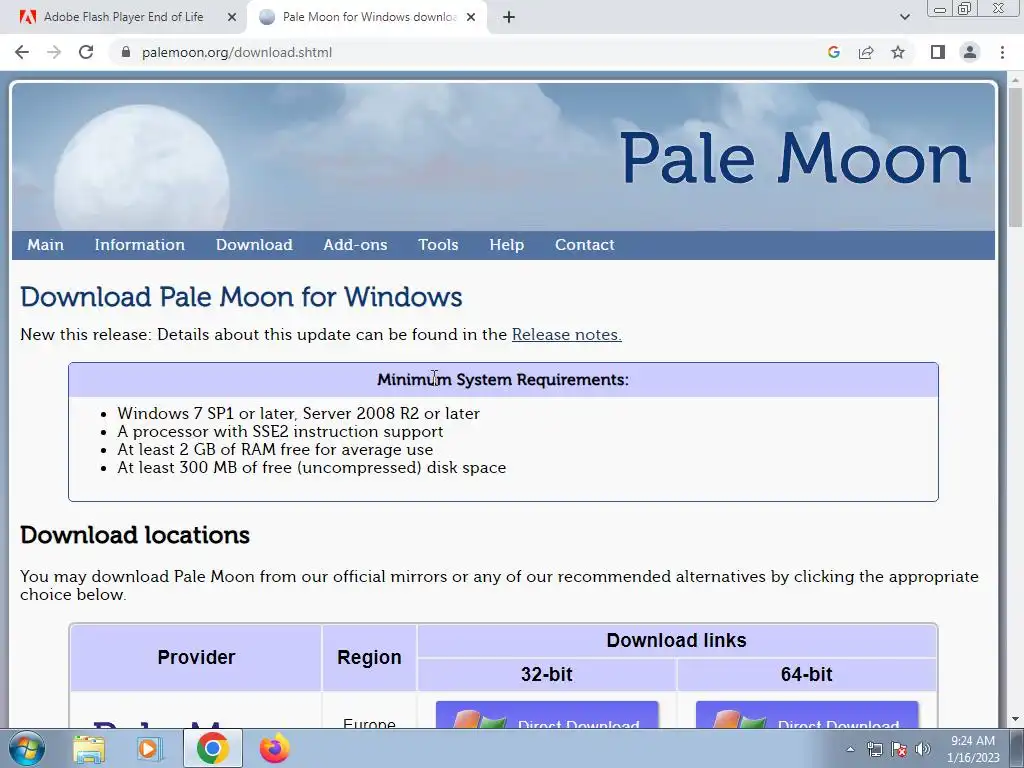Click the 64-bit Direct Download button
This screenshot has height=768, width=1024.
[x=807, y=714]
